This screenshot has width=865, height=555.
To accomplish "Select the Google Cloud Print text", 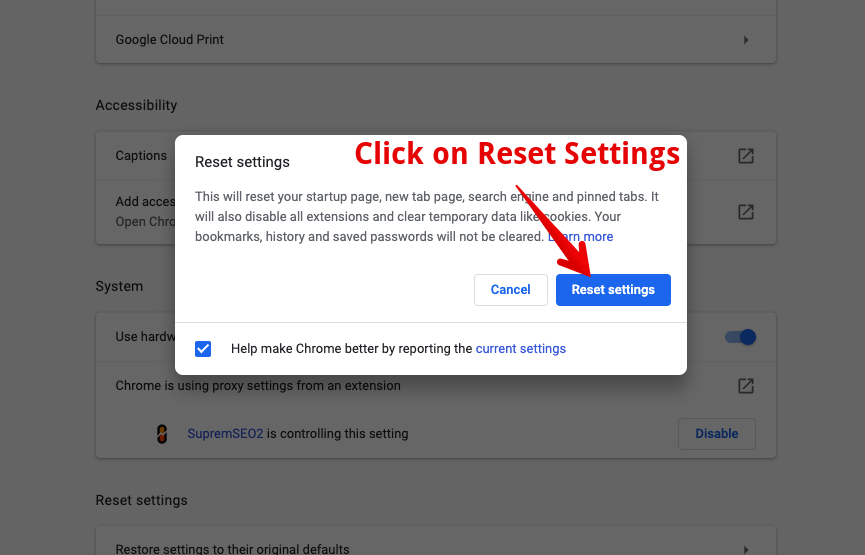I will (x=169, y=40).
